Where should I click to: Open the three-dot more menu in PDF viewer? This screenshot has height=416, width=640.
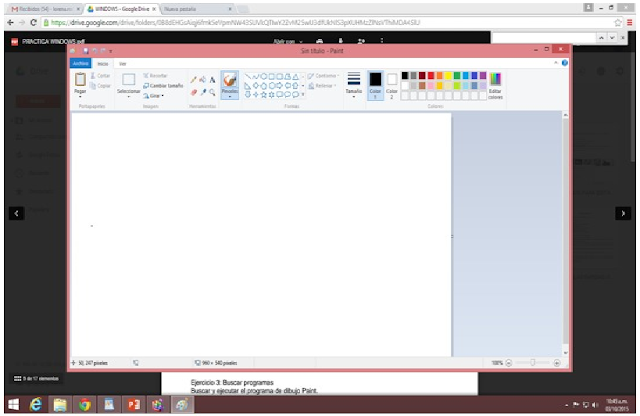pyautogui.click(x=382, y=41)
